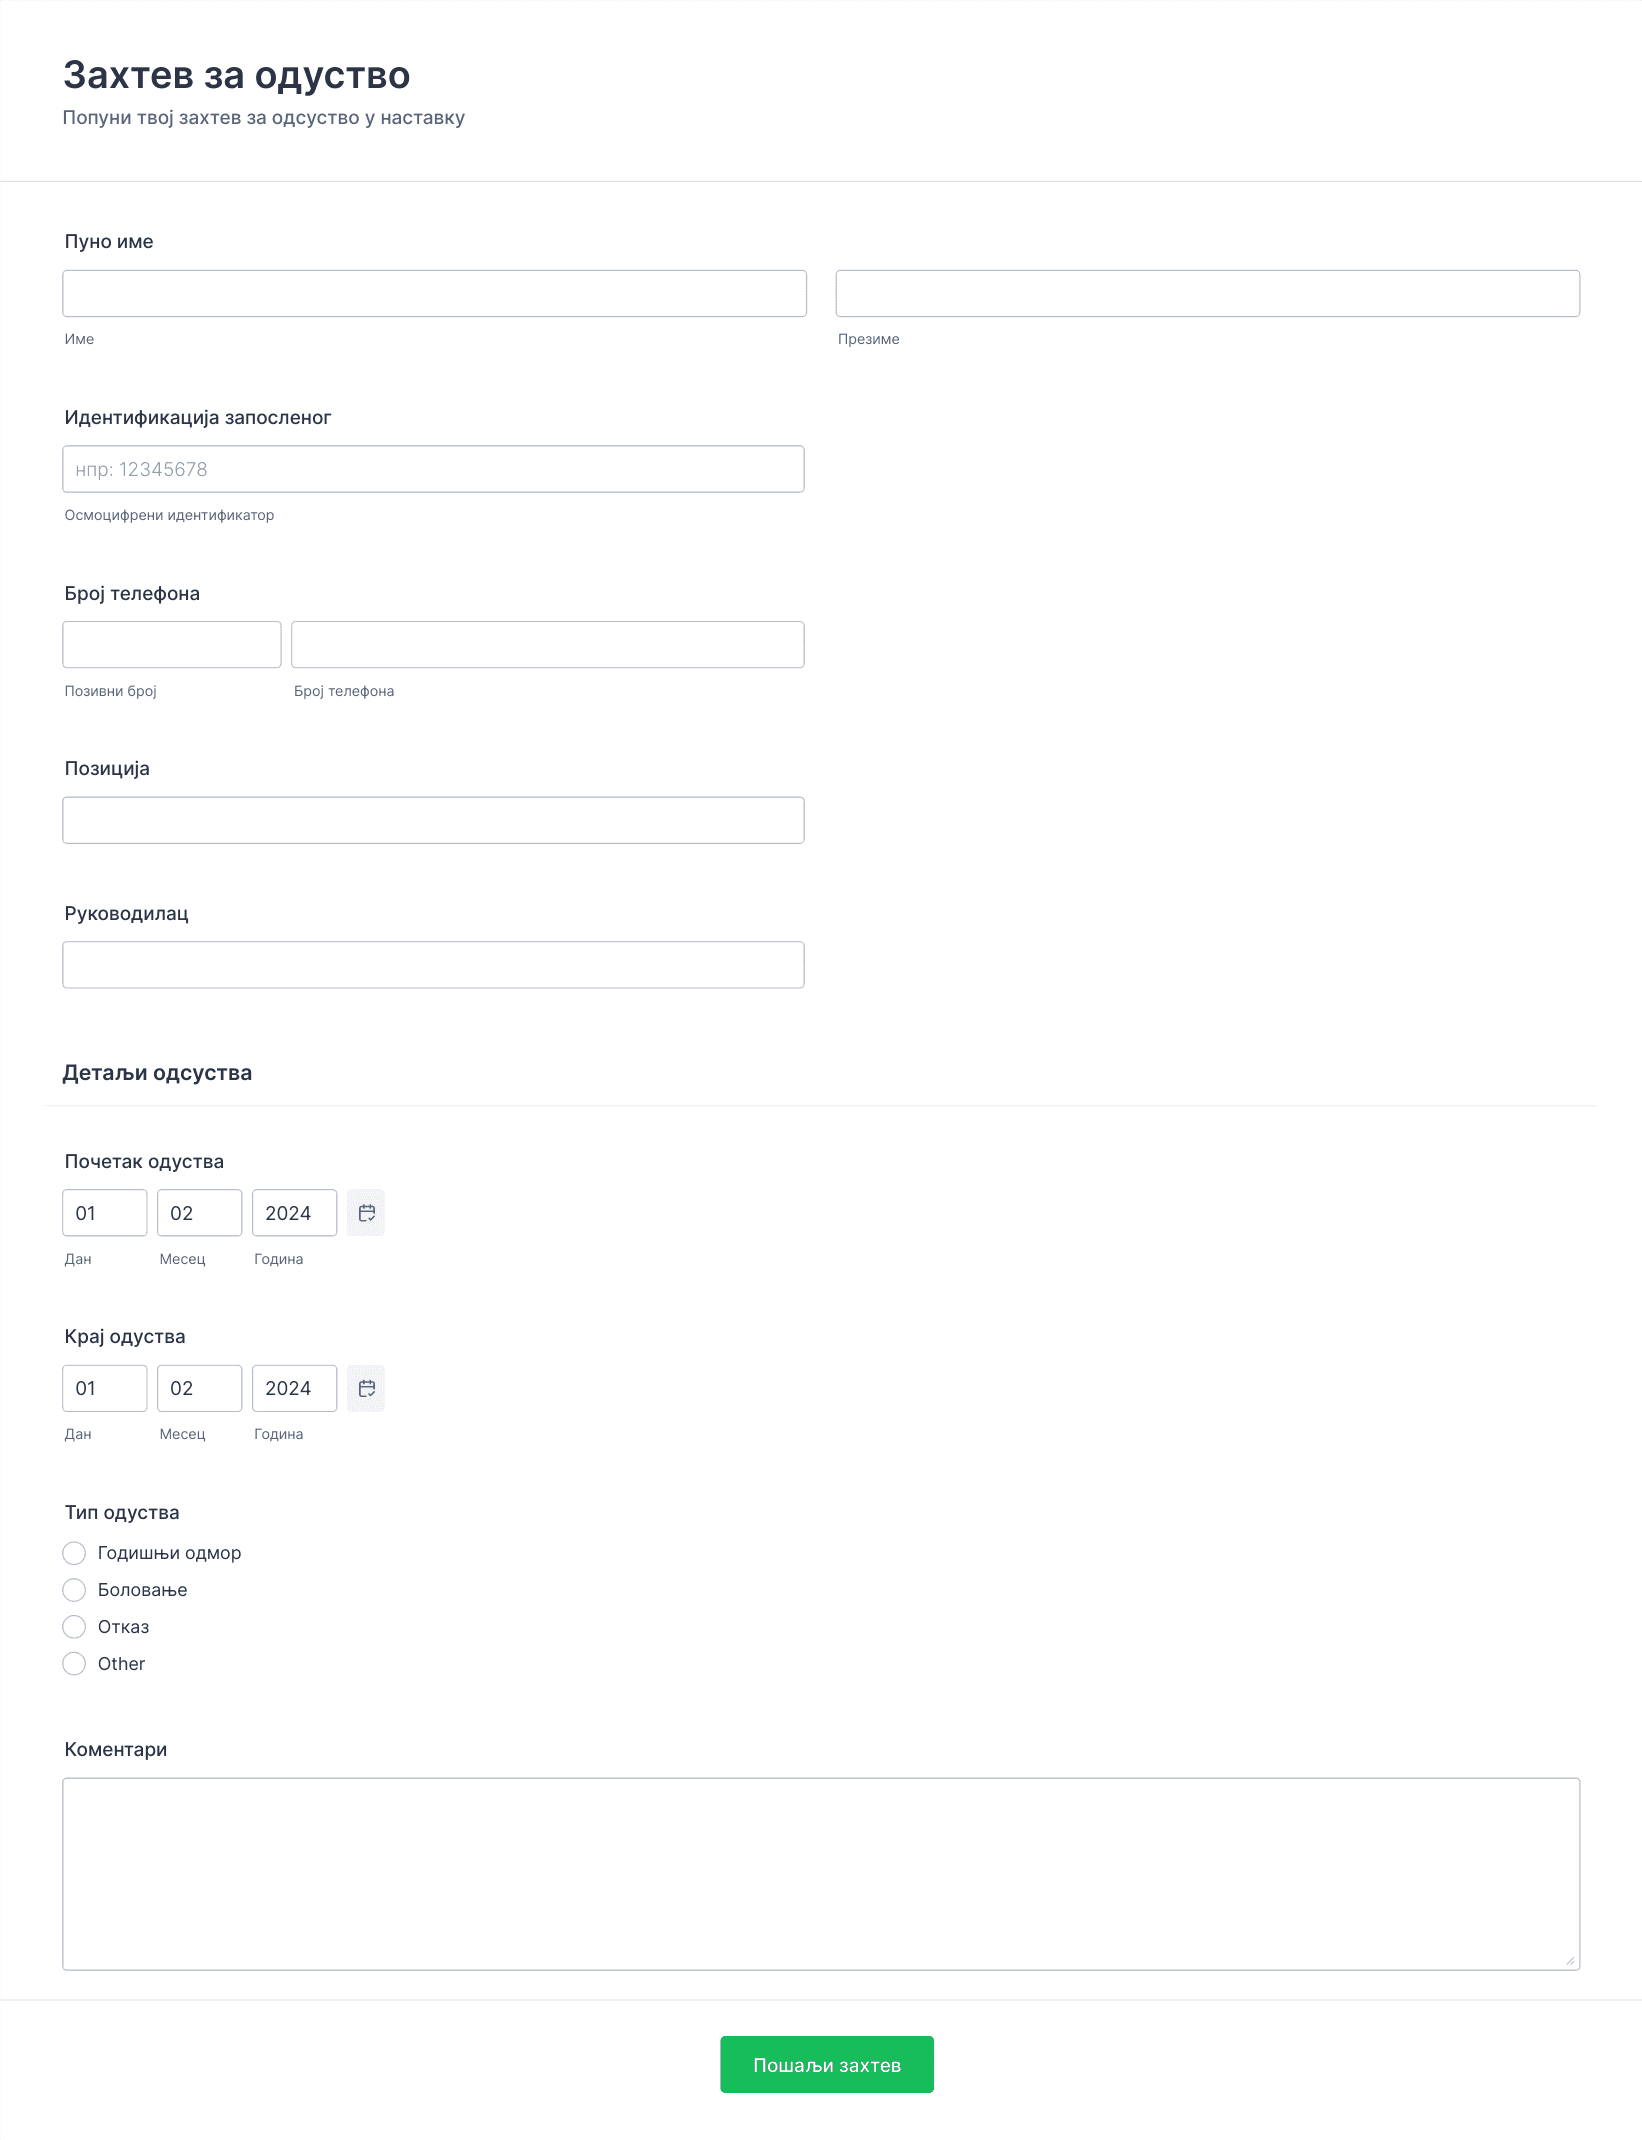Viewport: 1642px width, 2140px height.
Task: Select the Годишњи одмор radio option
Action: pos(74,1553)
